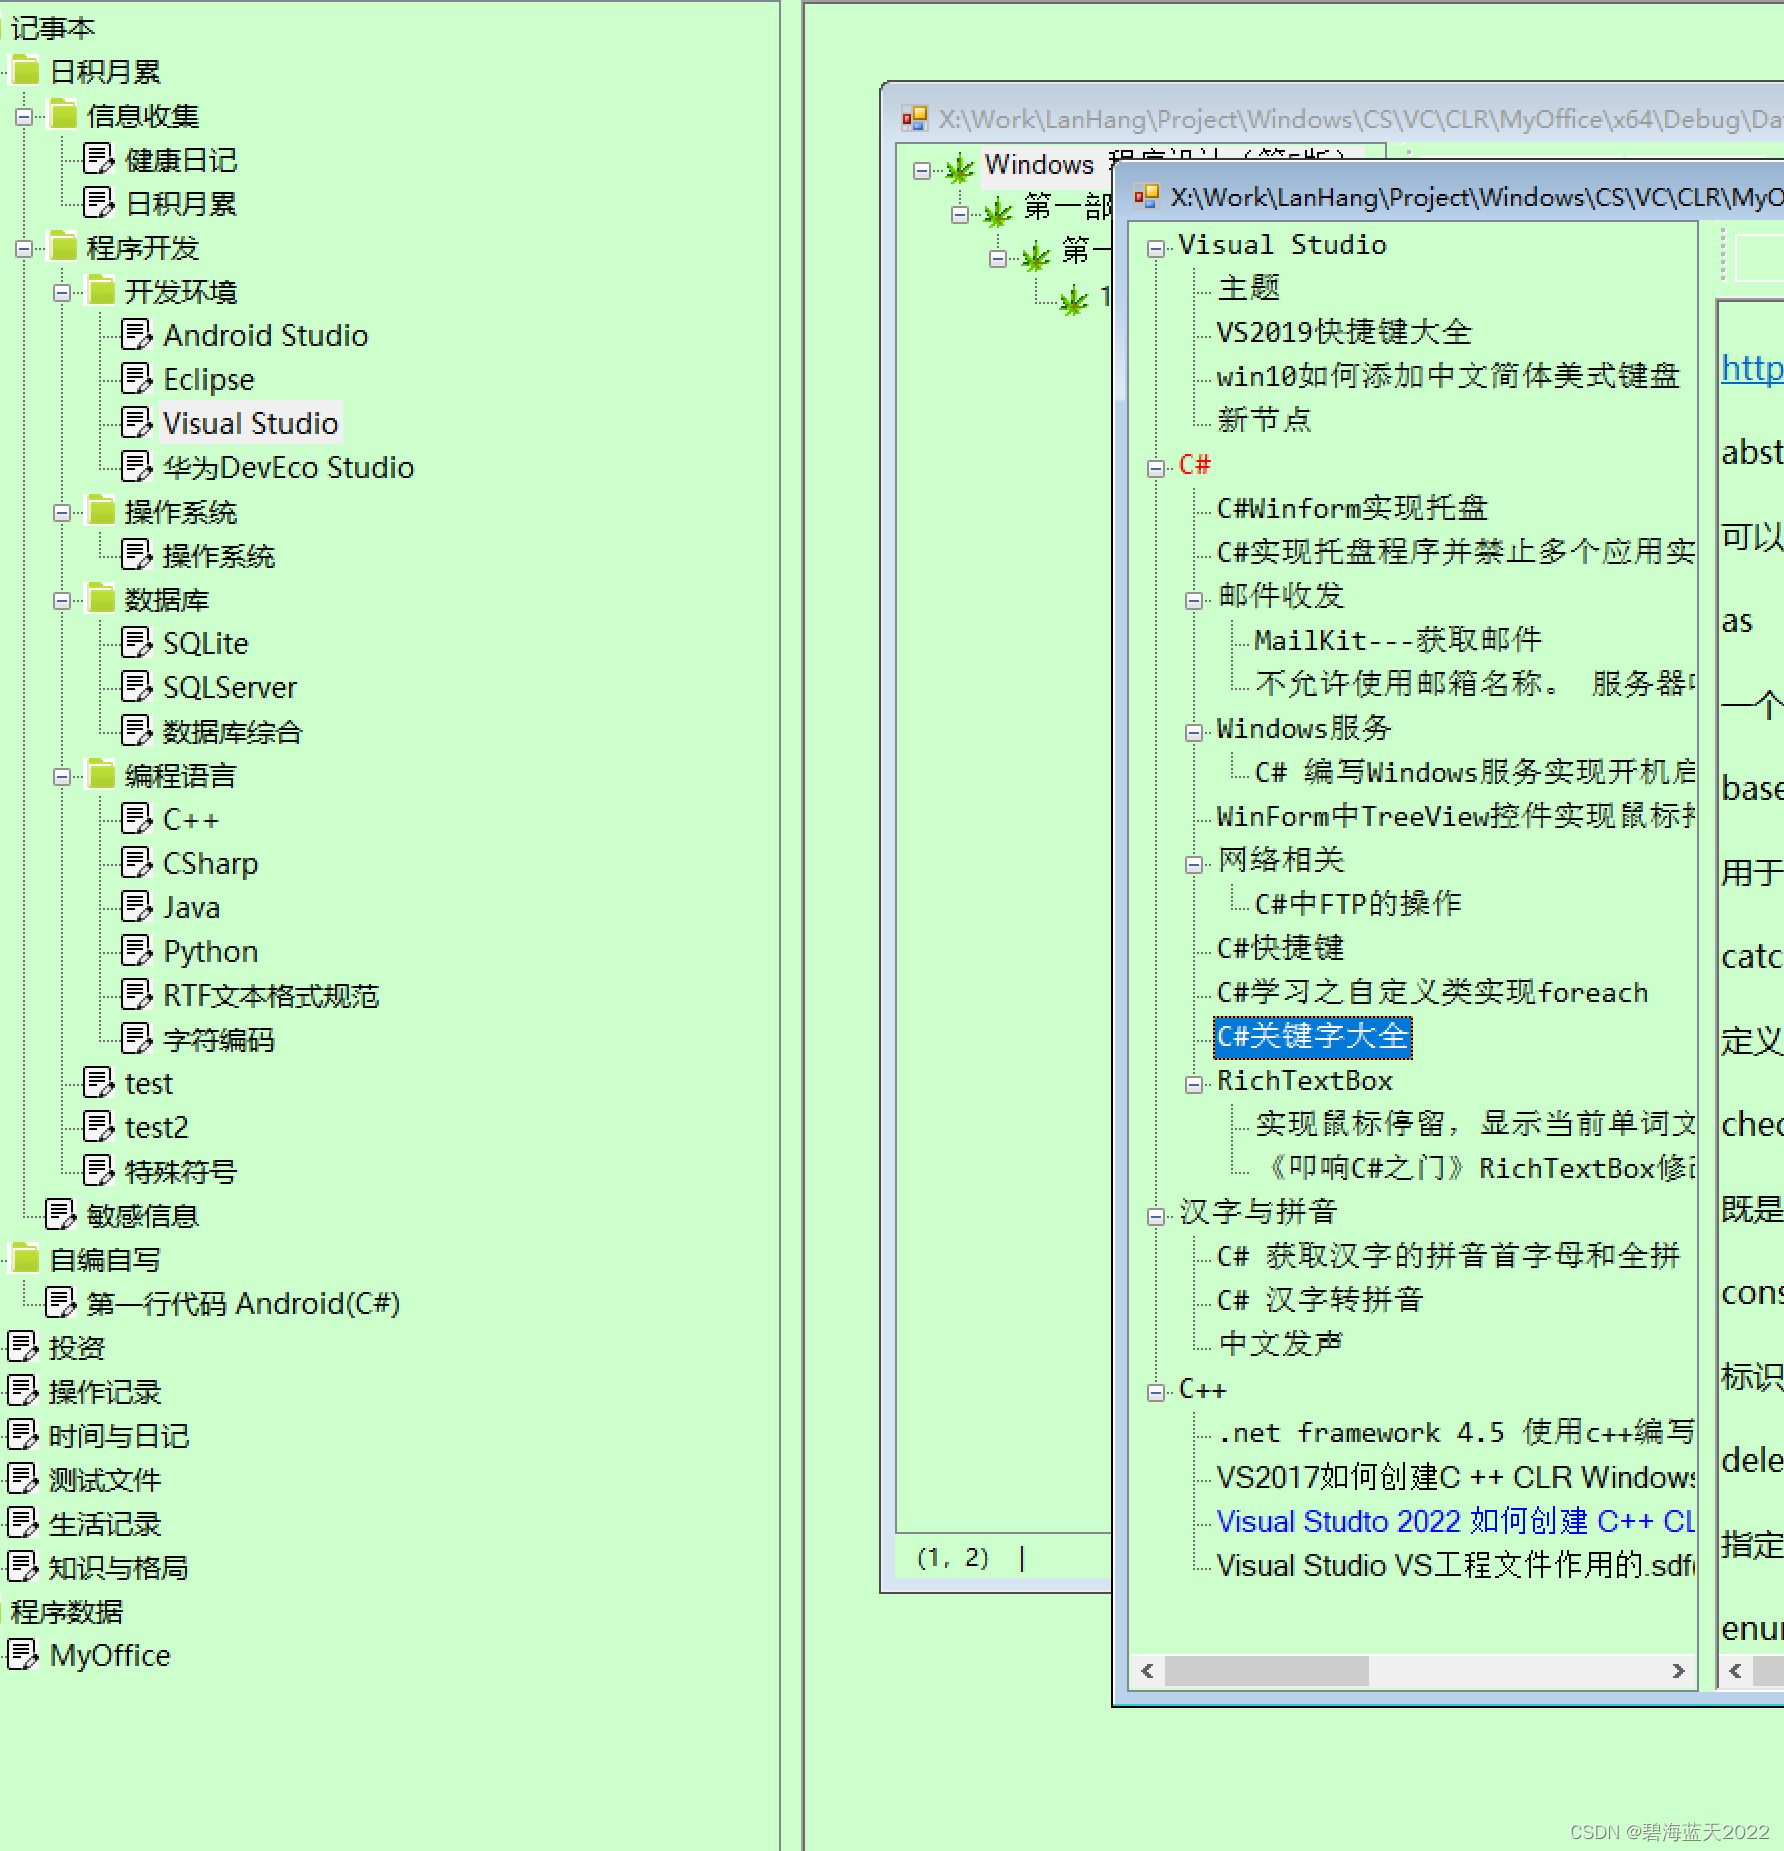Open the http link in the text pane
This screenshot has height=1851, width=1784.
1752,368
